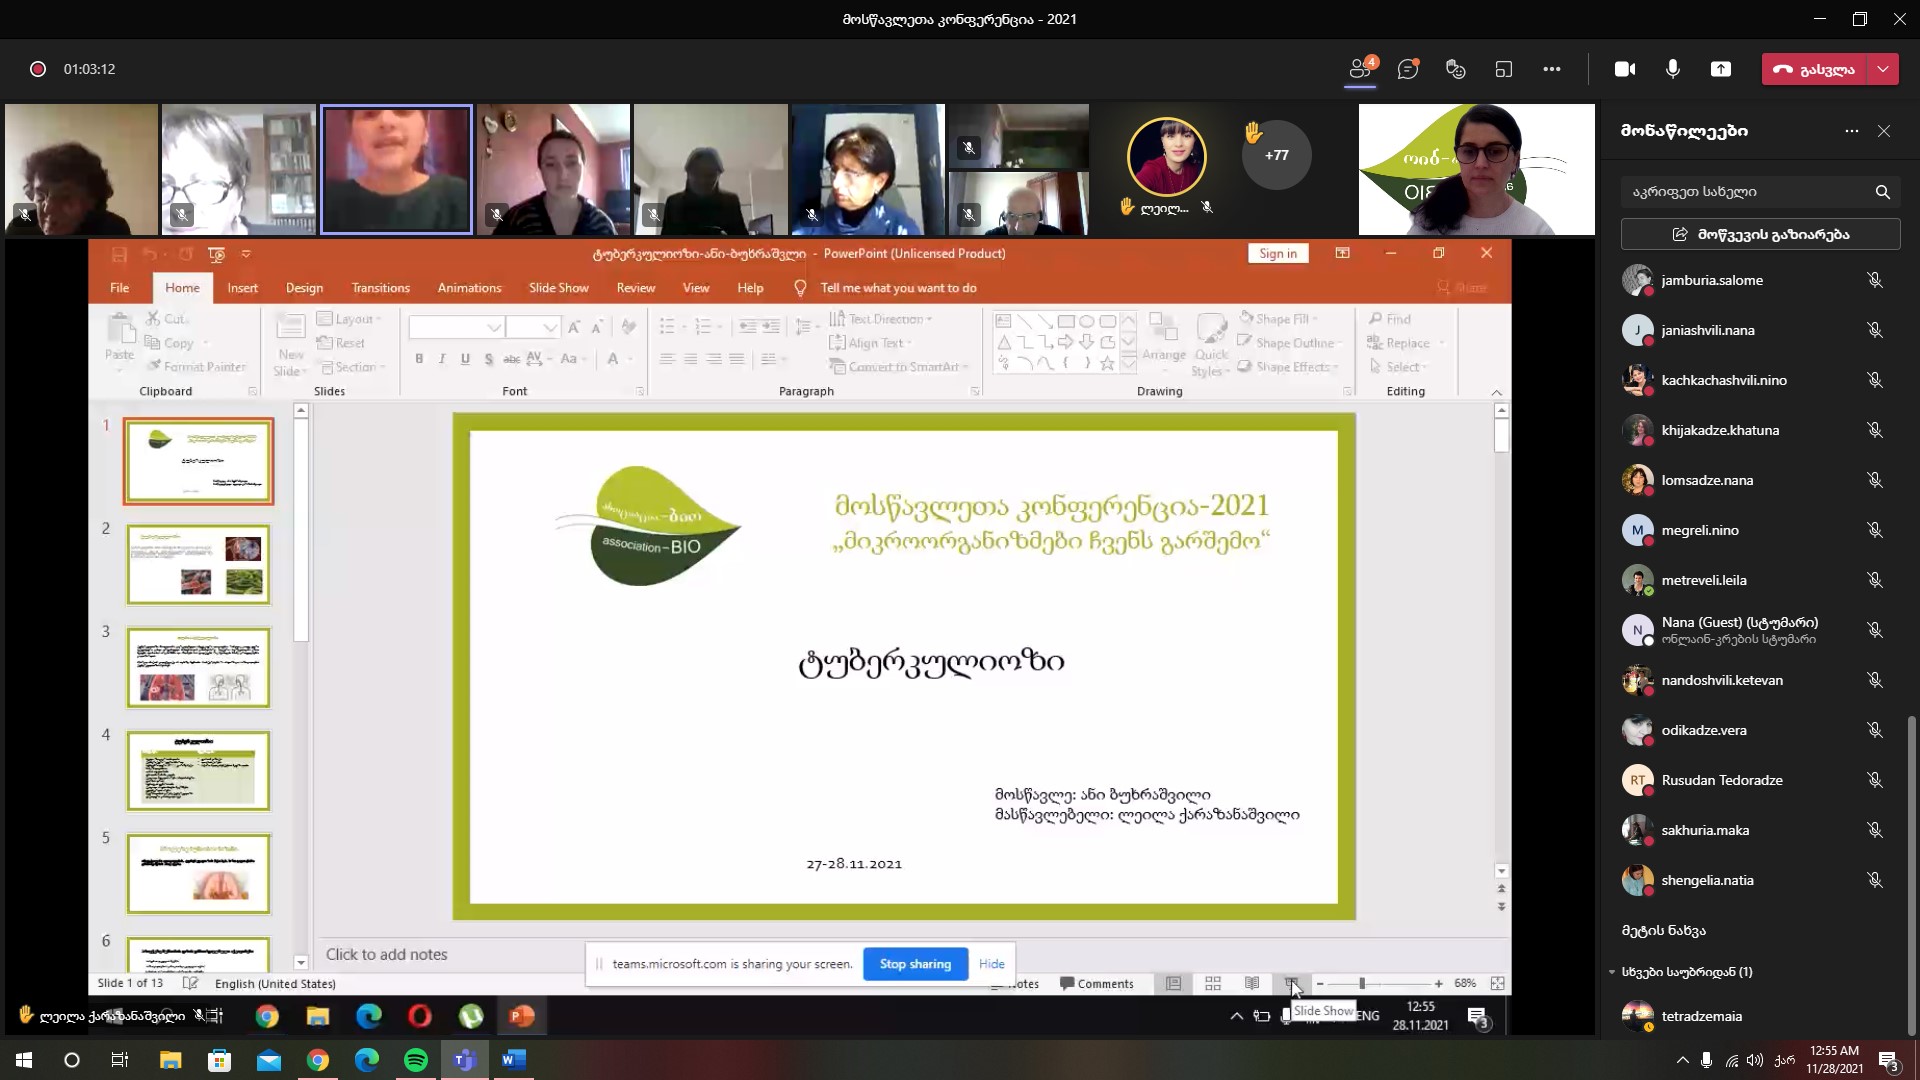Click Hide on the sharing notification
The image size is (1920, 1080).
coord(992,964)
